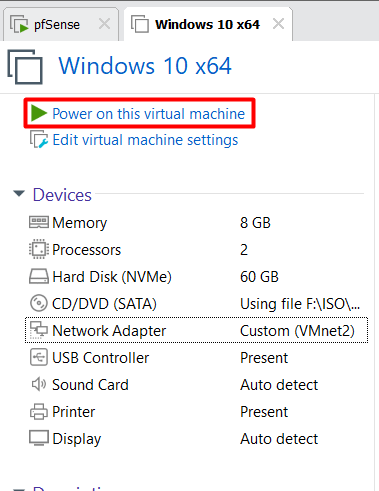Collapse the Devices section arrow
The image size is (379, 491).
coord(19,193)
